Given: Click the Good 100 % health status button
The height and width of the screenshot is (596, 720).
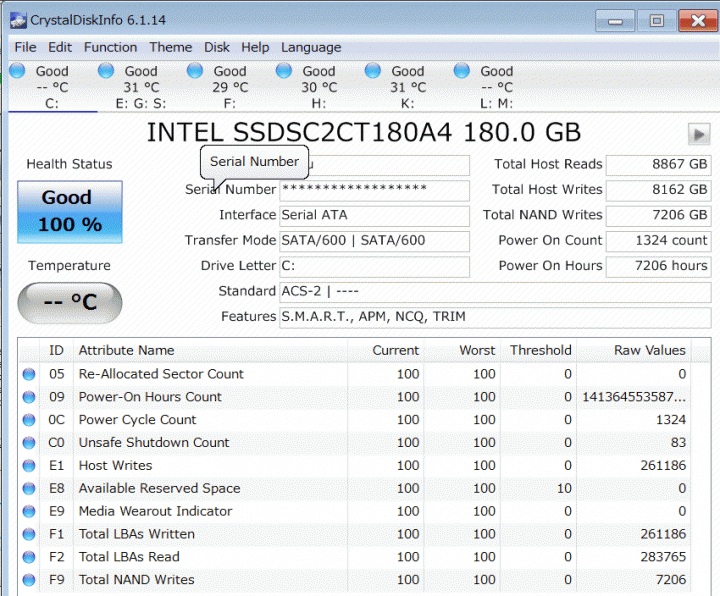Looking at the screenshot, I should coord(70,212).
